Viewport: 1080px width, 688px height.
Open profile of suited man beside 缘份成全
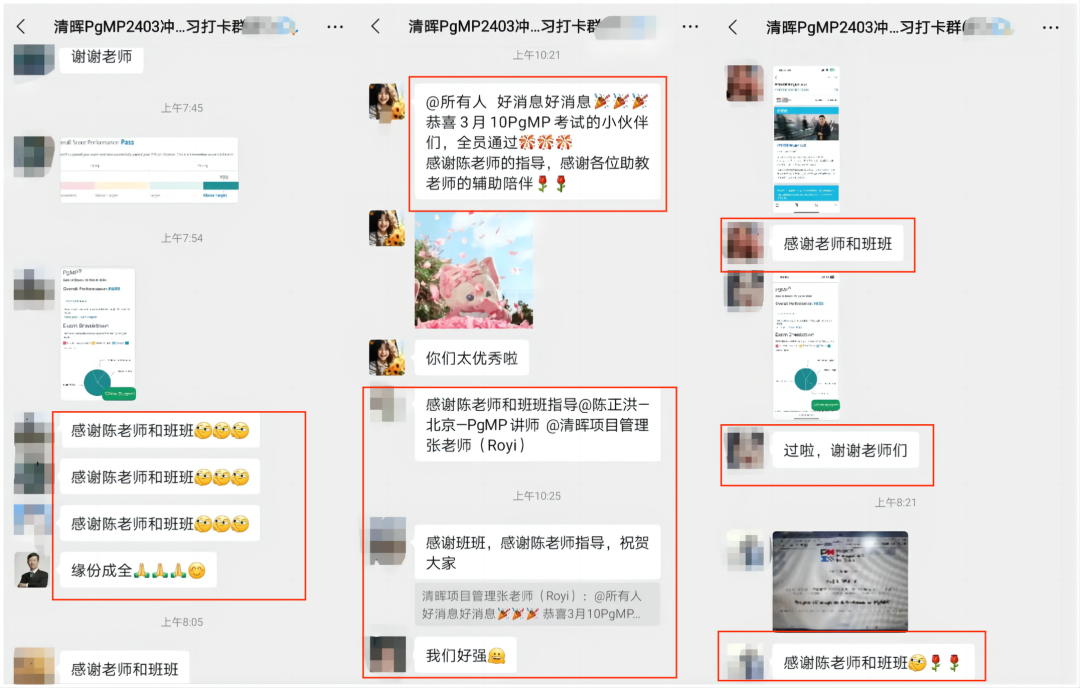tap(33, 569)
